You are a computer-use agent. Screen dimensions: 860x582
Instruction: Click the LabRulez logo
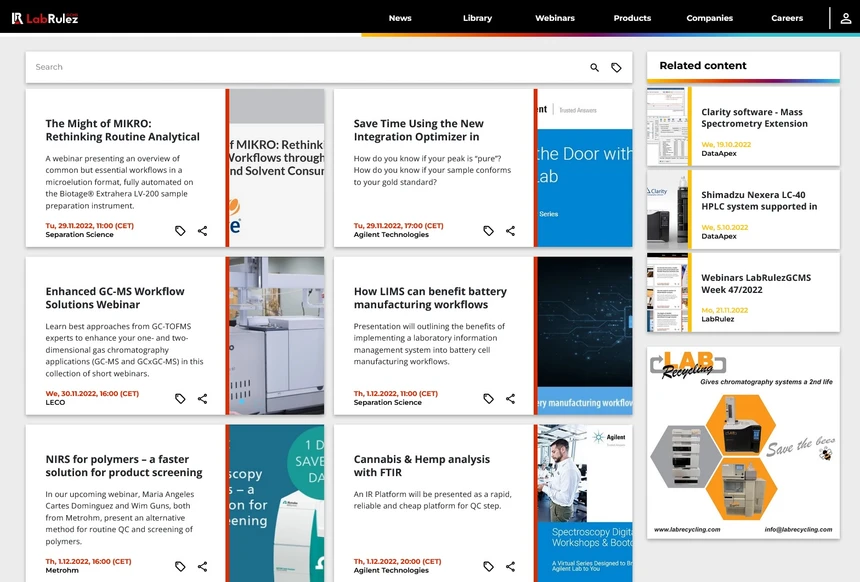click(x=45, y=18)
